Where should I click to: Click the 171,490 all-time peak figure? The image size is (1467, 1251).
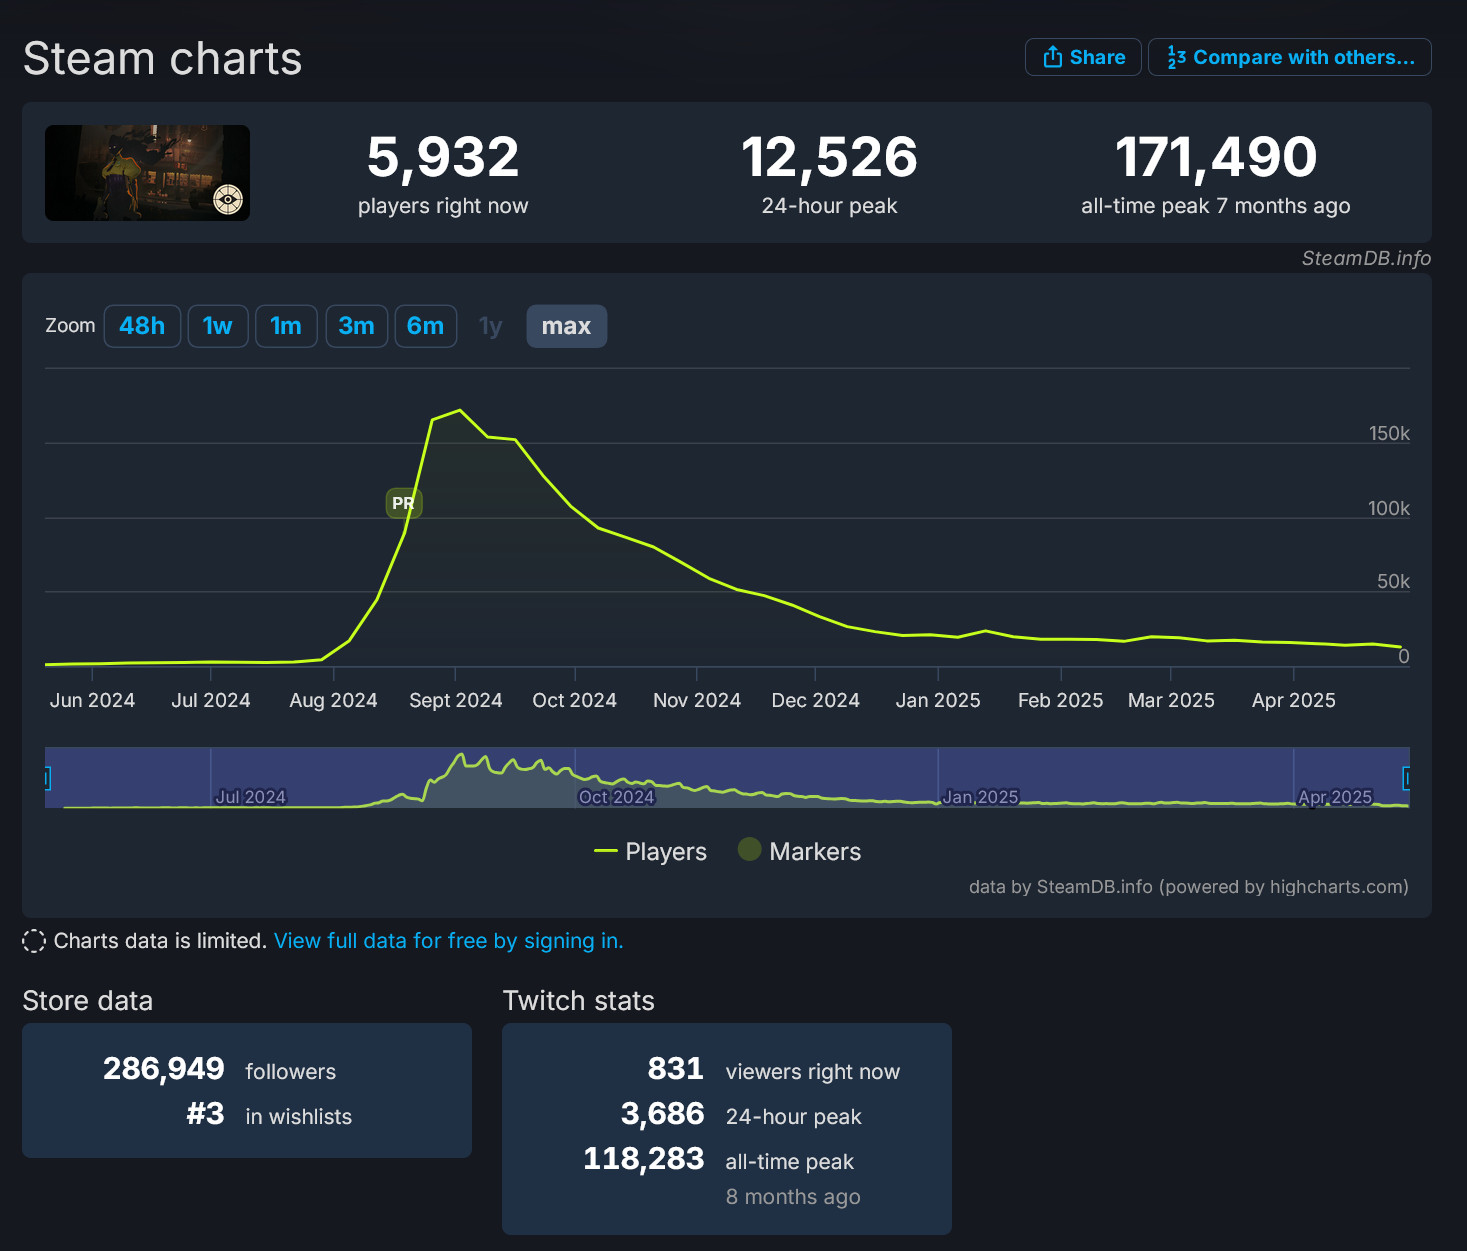pos(1216,157)
